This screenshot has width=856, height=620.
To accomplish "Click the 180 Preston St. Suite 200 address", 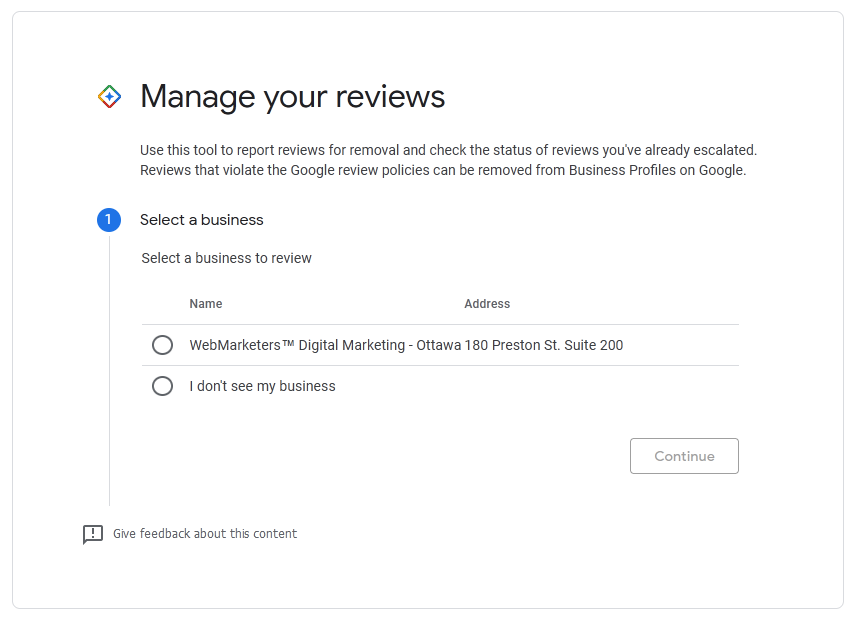I will pos(545,344).
